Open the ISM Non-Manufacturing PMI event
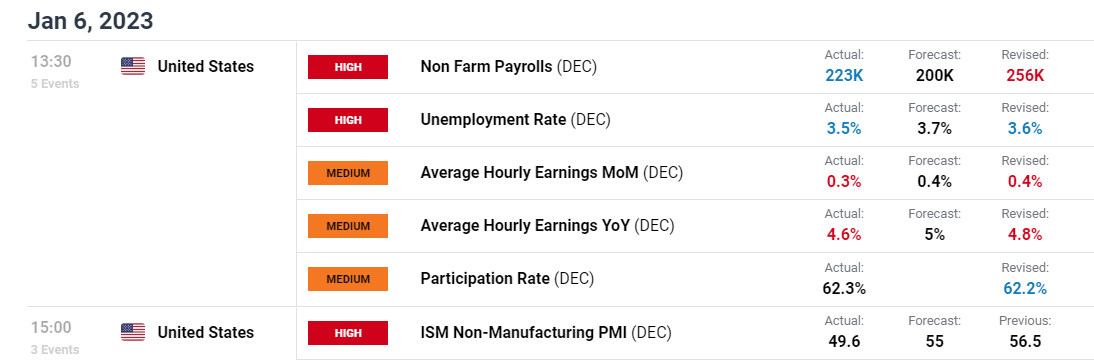The image size is (1094, 360). 546,333
